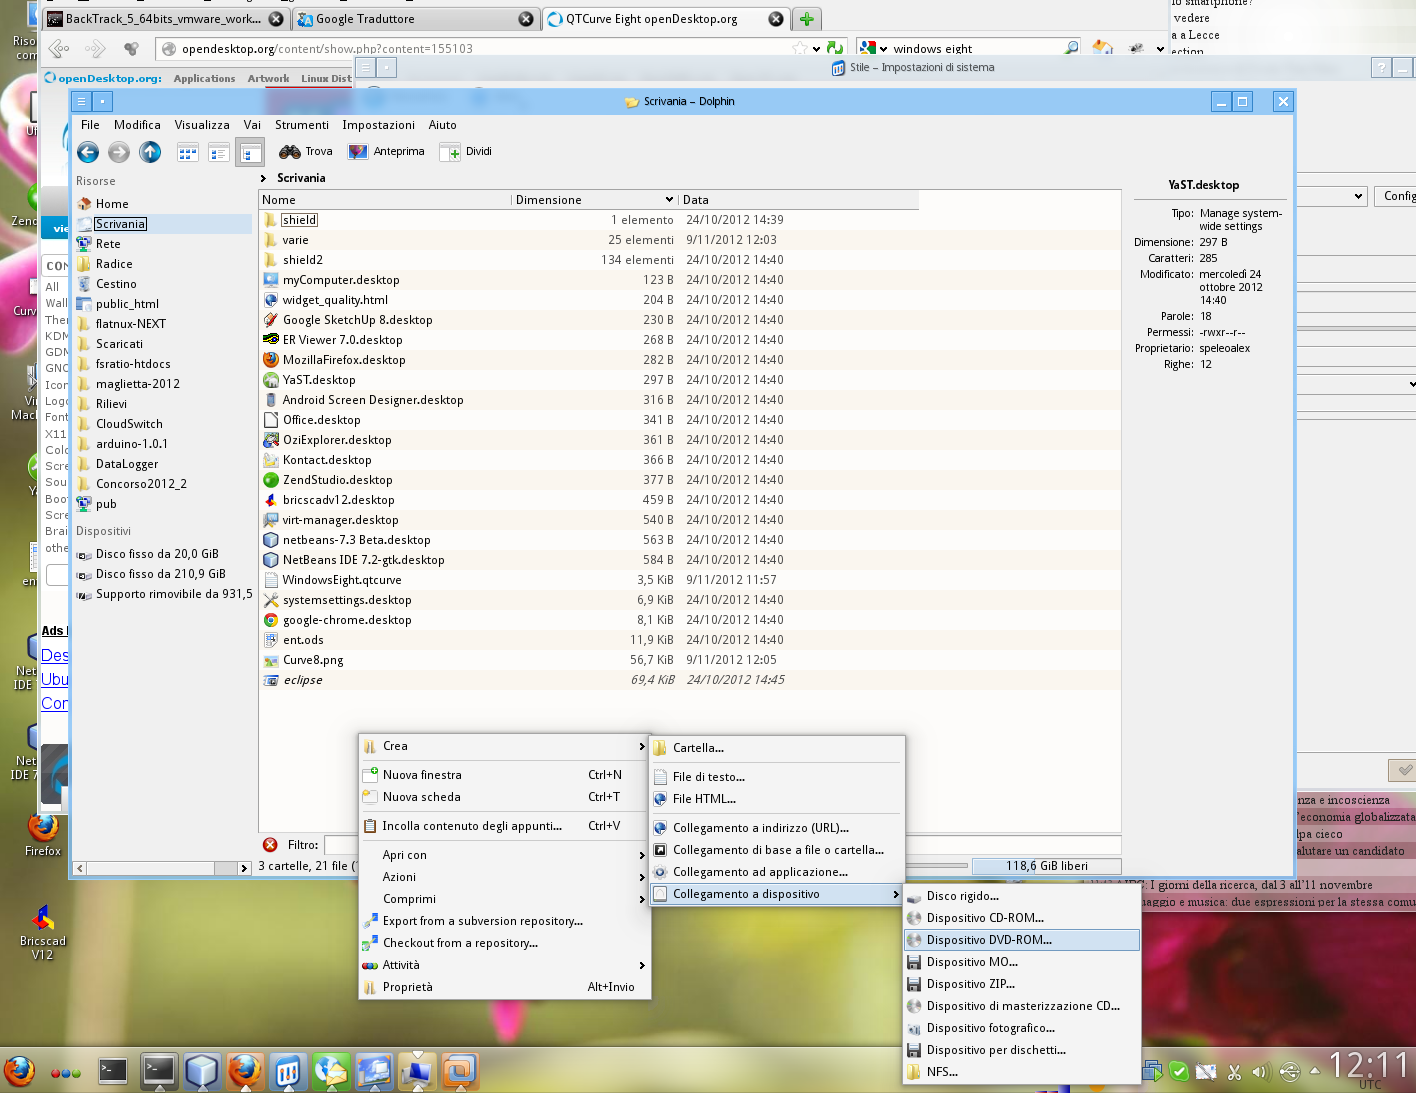
Task: Switch to icons view mode
Action: click(x=187, y=152)
